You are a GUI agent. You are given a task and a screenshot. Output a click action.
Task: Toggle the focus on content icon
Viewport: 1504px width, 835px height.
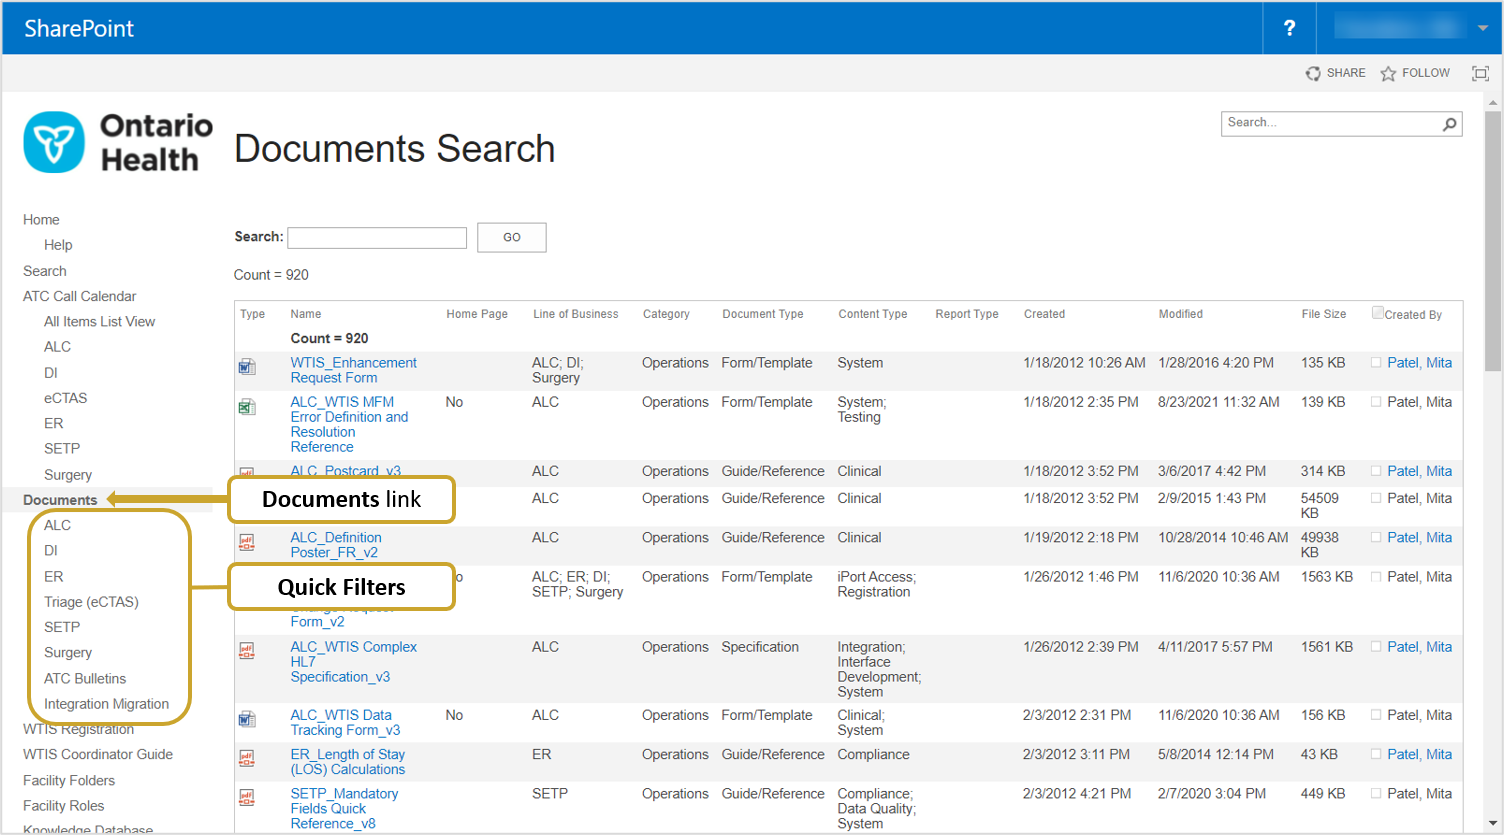[1480, 73]
